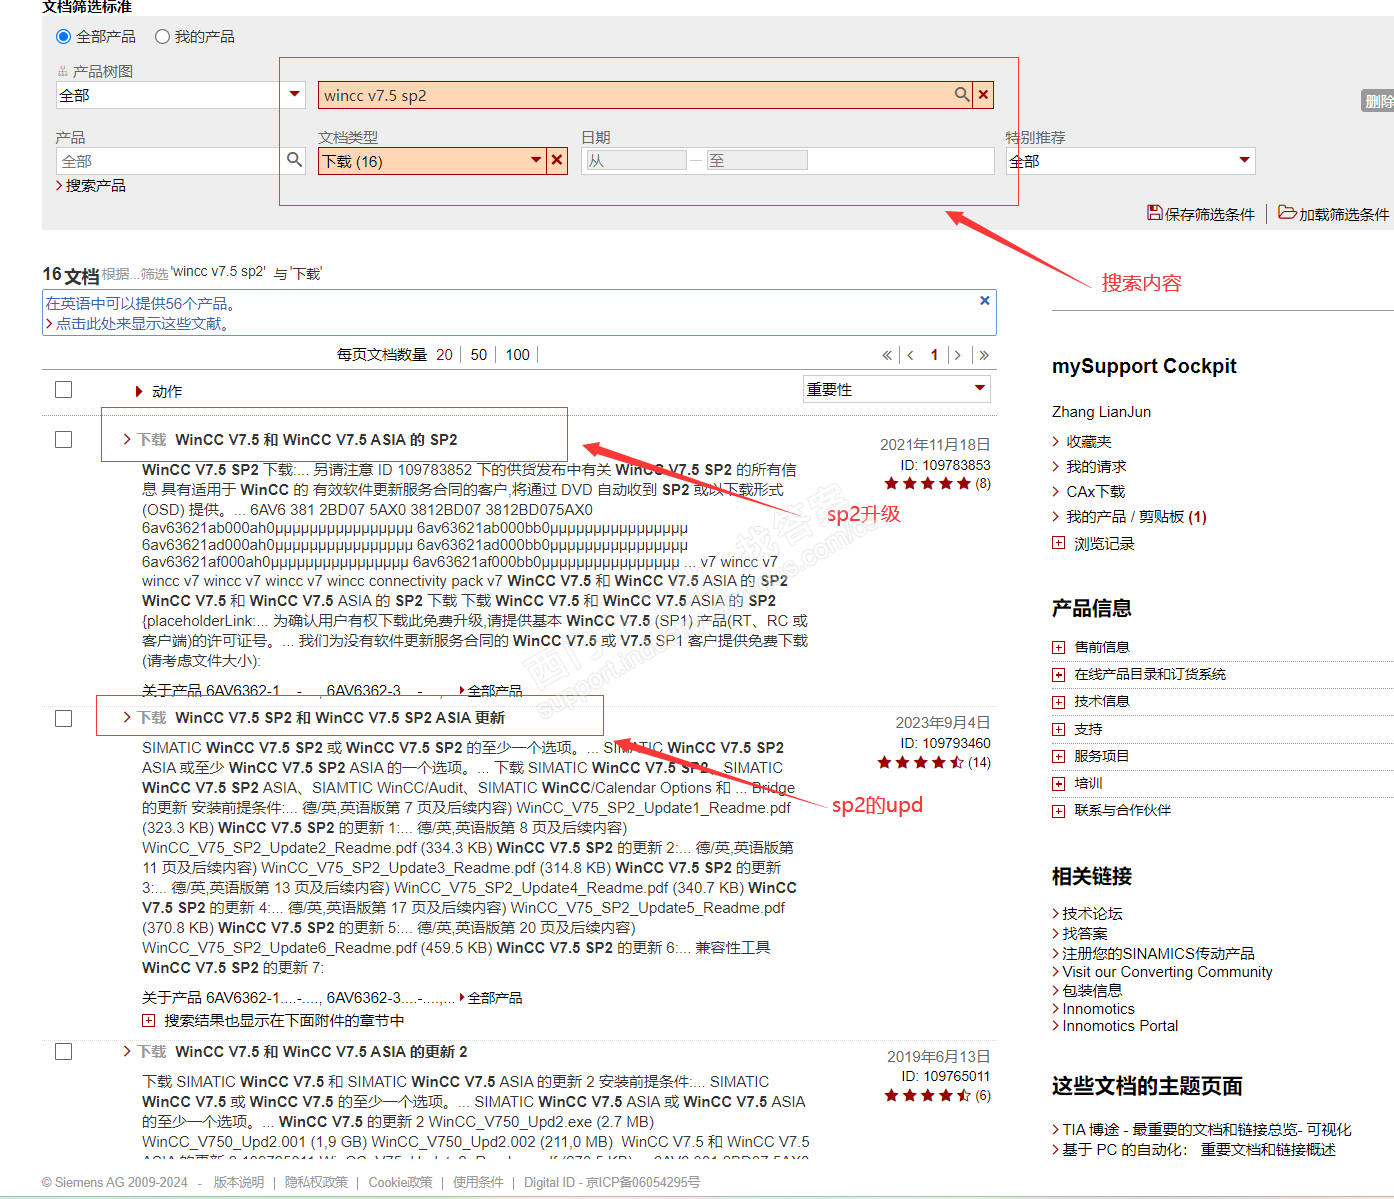
Task: Open the 文档类型 dropdown 下载 (16)
Action: tap(432, 161)
